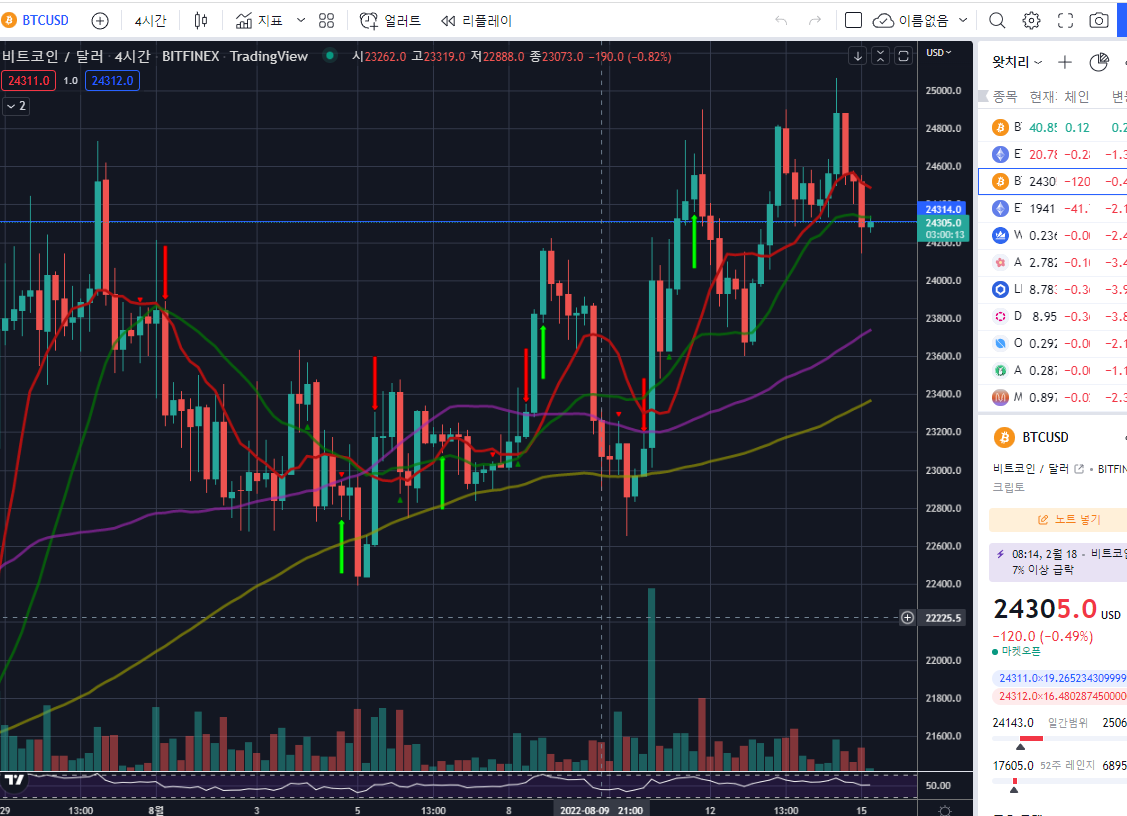Open the quick search magnifier
1127x816 pixels.
tap(997, 21)
